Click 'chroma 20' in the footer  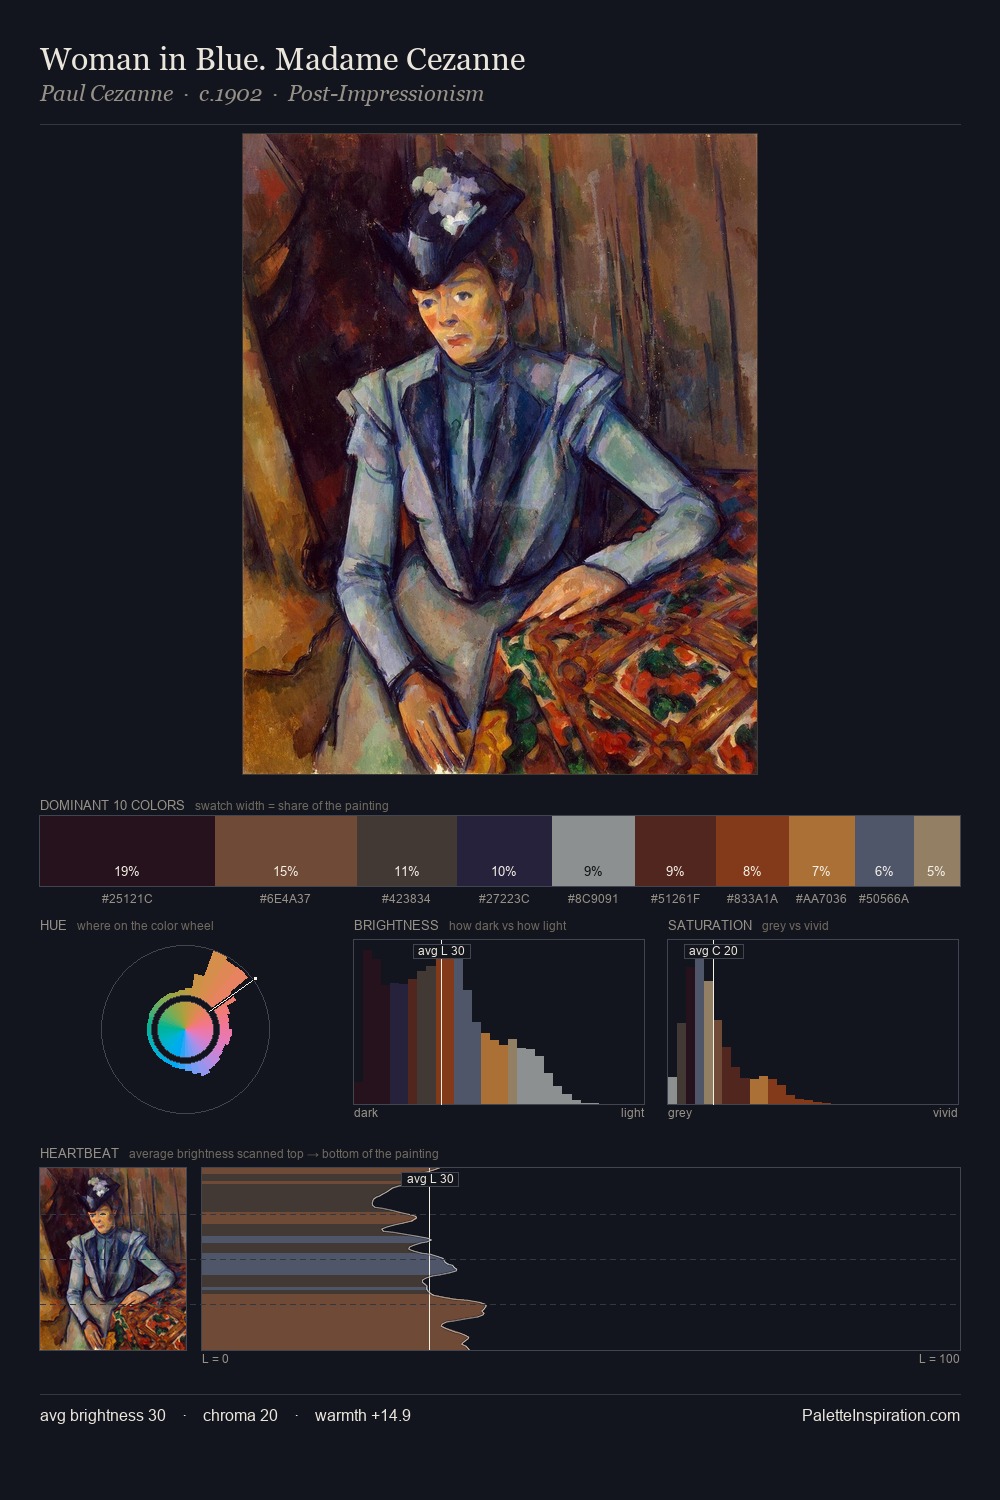pos(240,1415)
